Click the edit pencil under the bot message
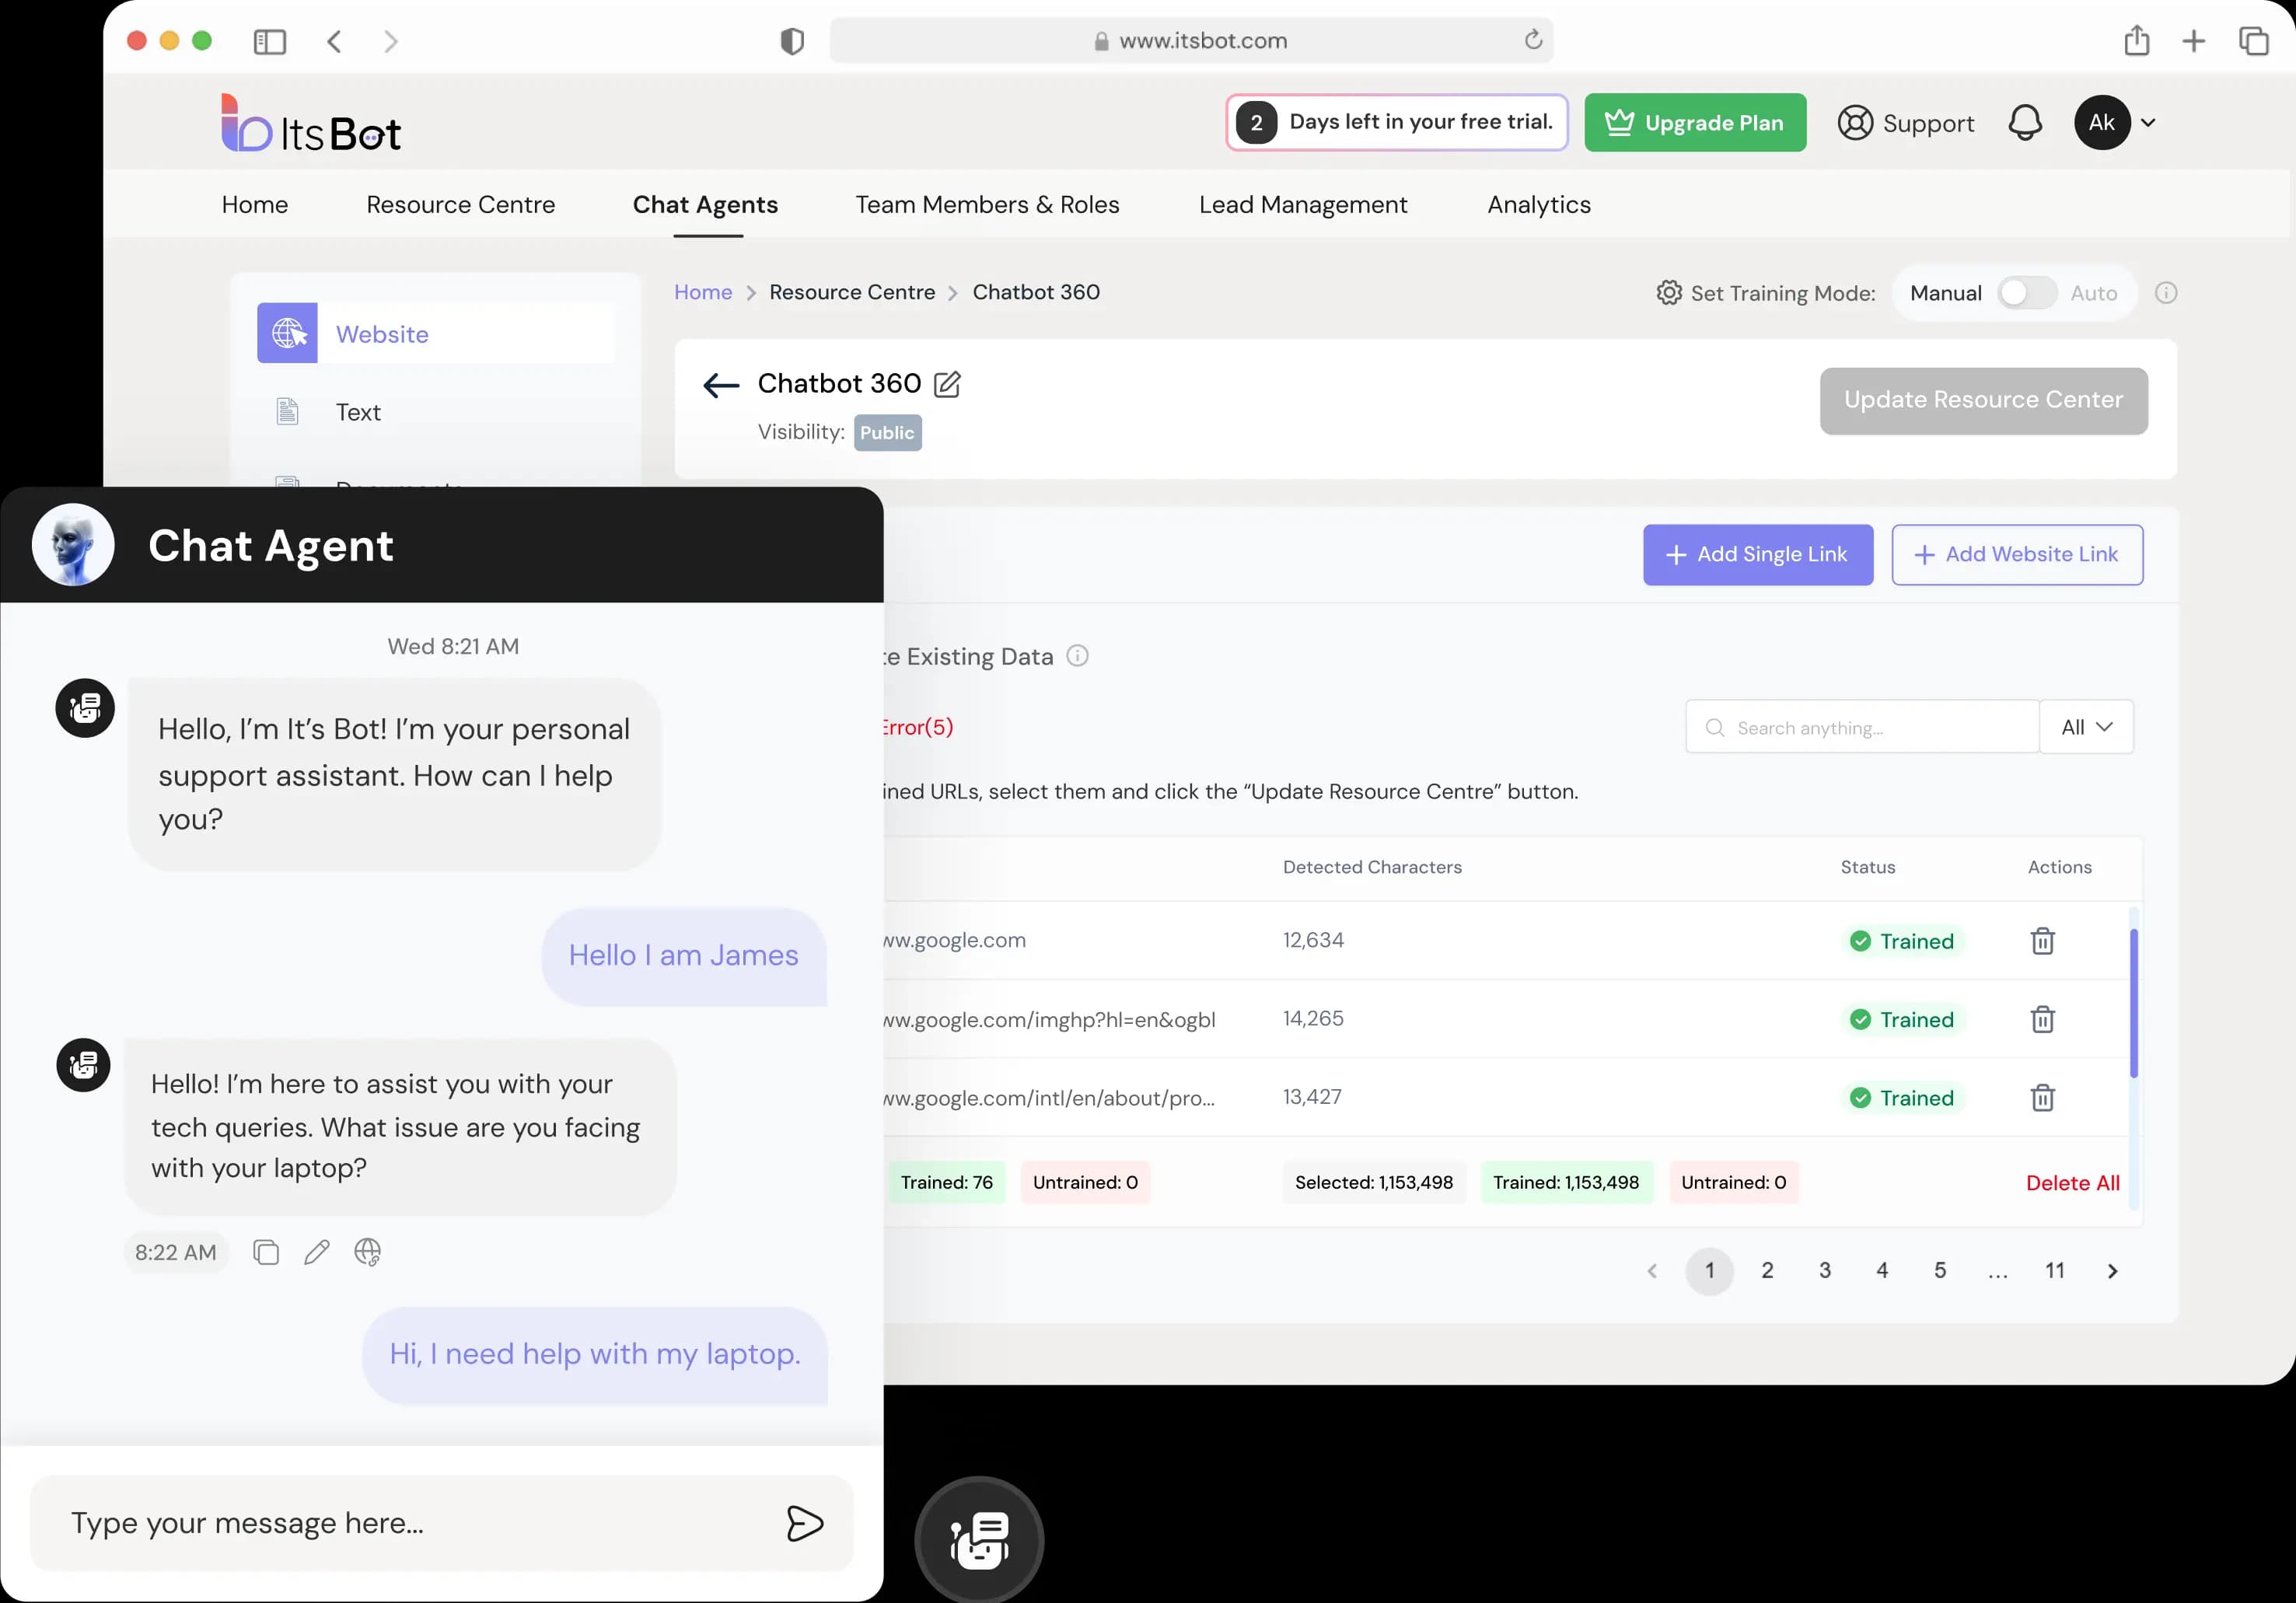The height and width of the screenshot is (1603, 2296). tap(316, 1252)
